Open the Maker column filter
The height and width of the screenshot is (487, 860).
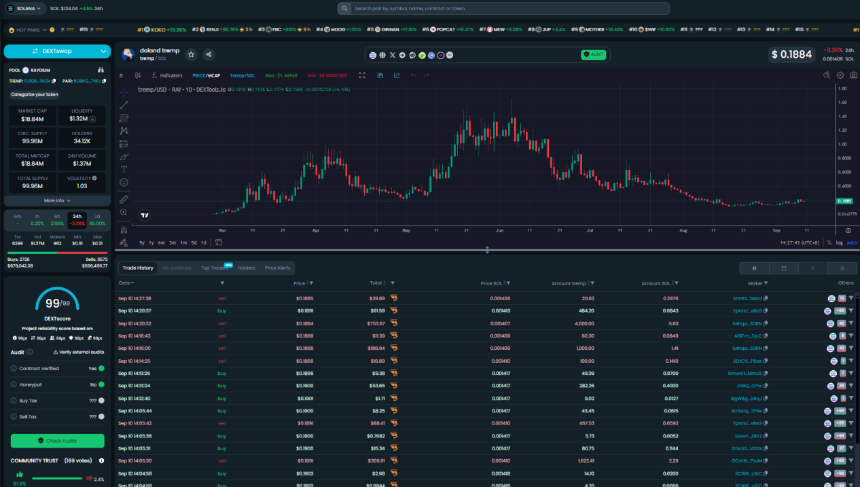coord(766,284)
